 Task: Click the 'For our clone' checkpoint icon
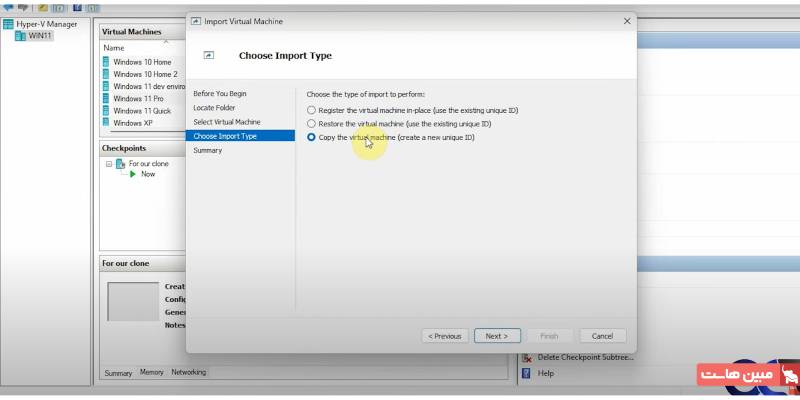pos(120,164)
